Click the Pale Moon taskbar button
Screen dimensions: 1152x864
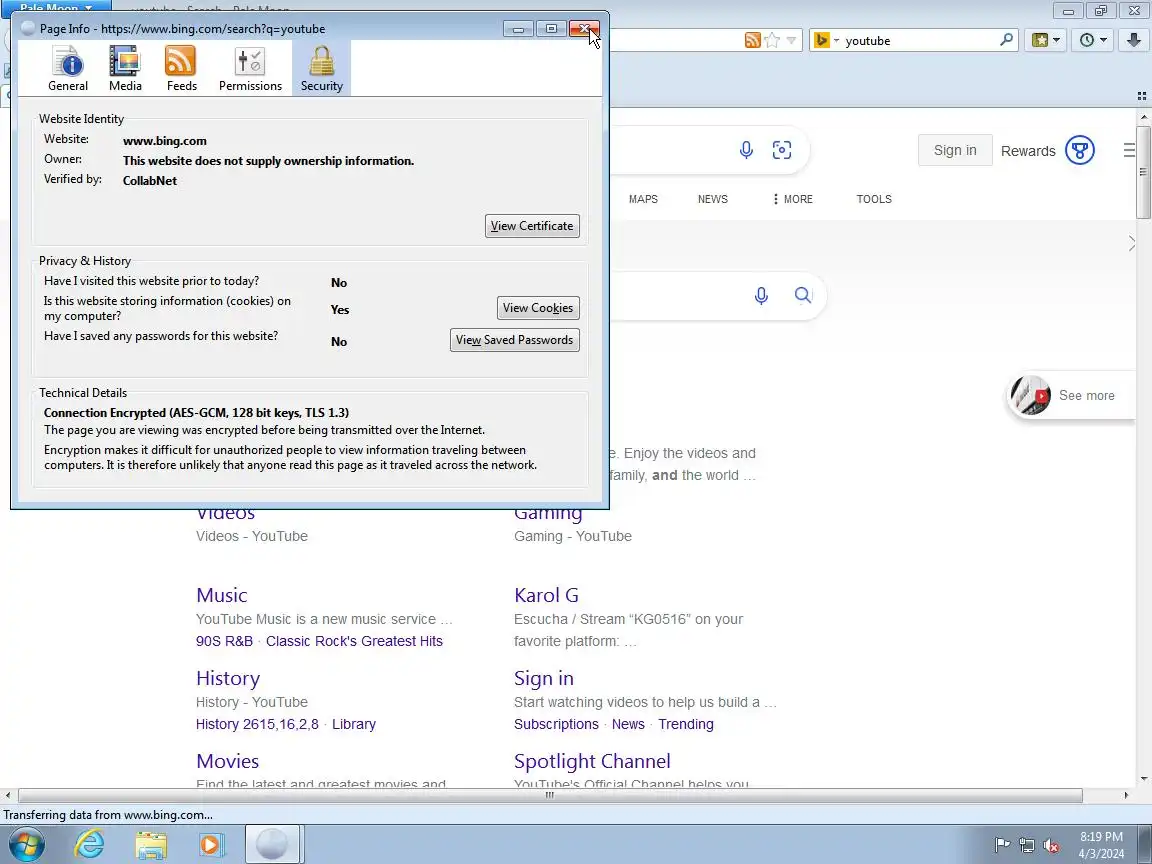pyautogui.click(x=272, y=844)
